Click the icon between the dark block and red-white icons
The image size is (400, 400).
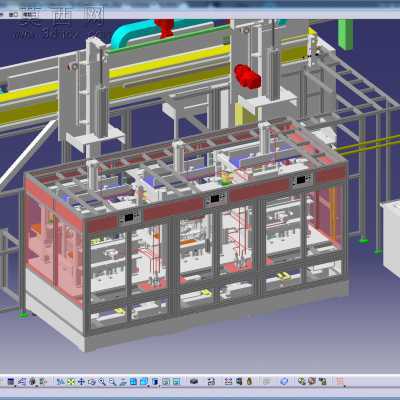(211, 381)
